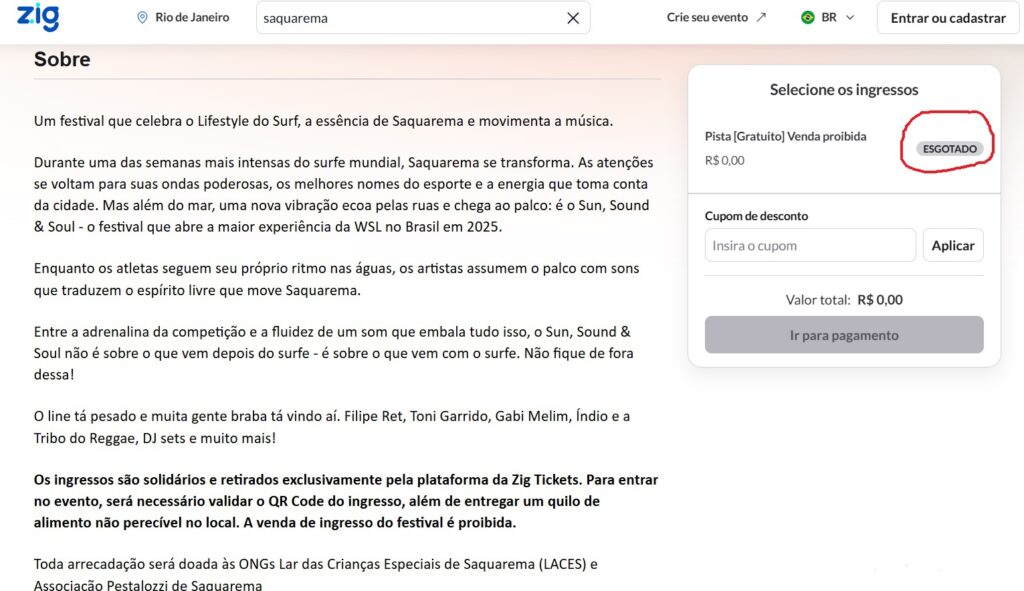Image resolution: width=1024 pixels, height=591 pixels.
Task: Click the ticket price R$ 0,00
Action: click(724, 160)
